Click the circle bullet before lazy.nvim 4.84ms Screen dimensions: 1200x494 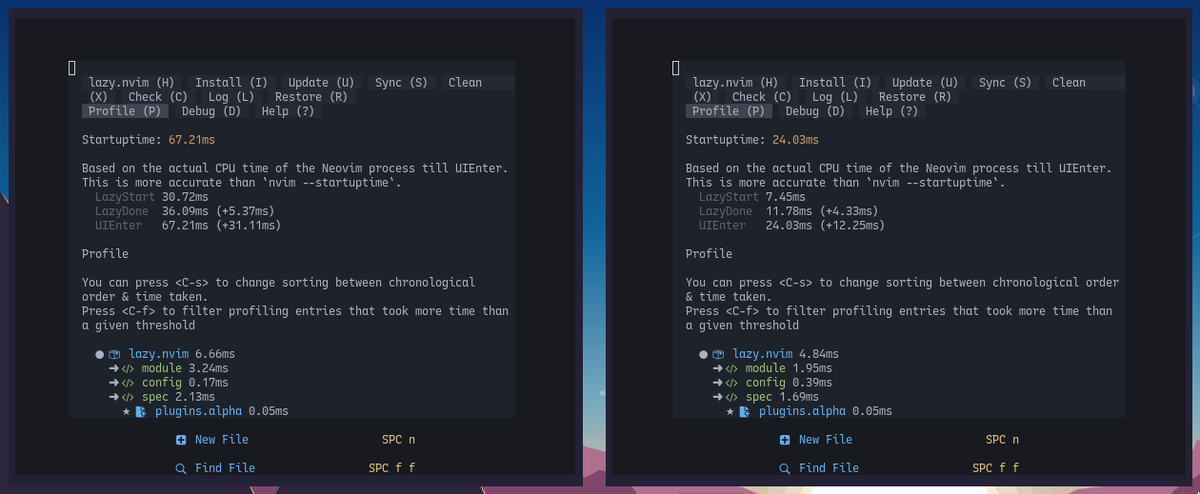pyautogui.click(x=704, y=354)
